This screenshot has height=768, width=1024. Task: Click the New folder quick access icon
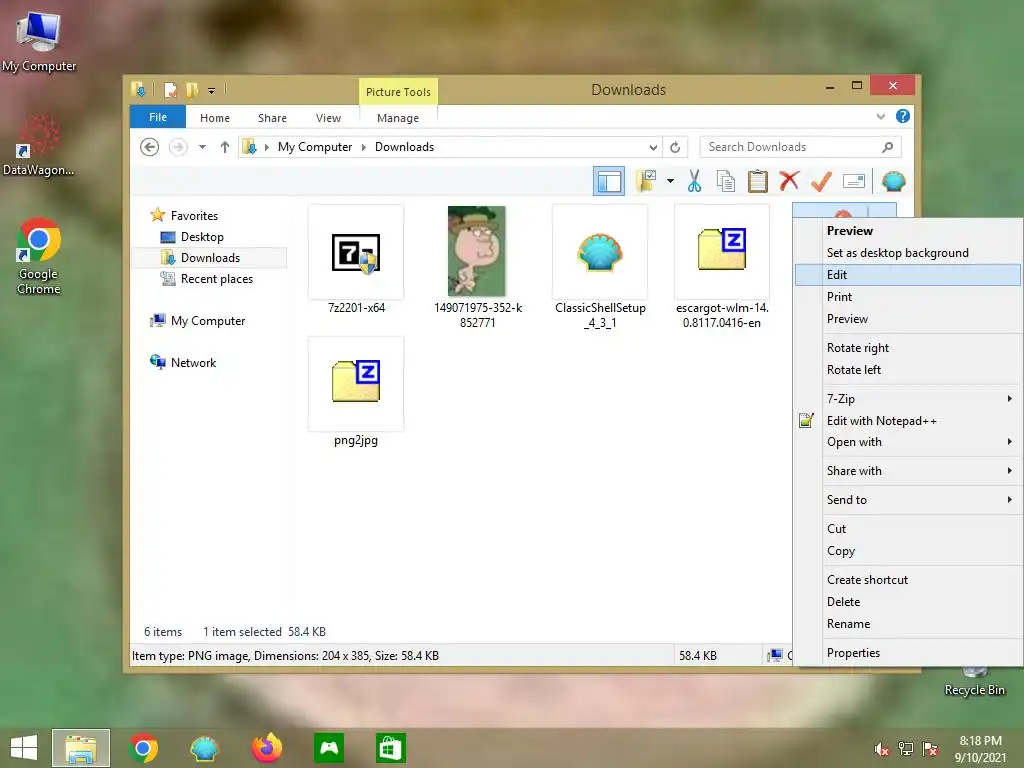(x=192, y=89)
